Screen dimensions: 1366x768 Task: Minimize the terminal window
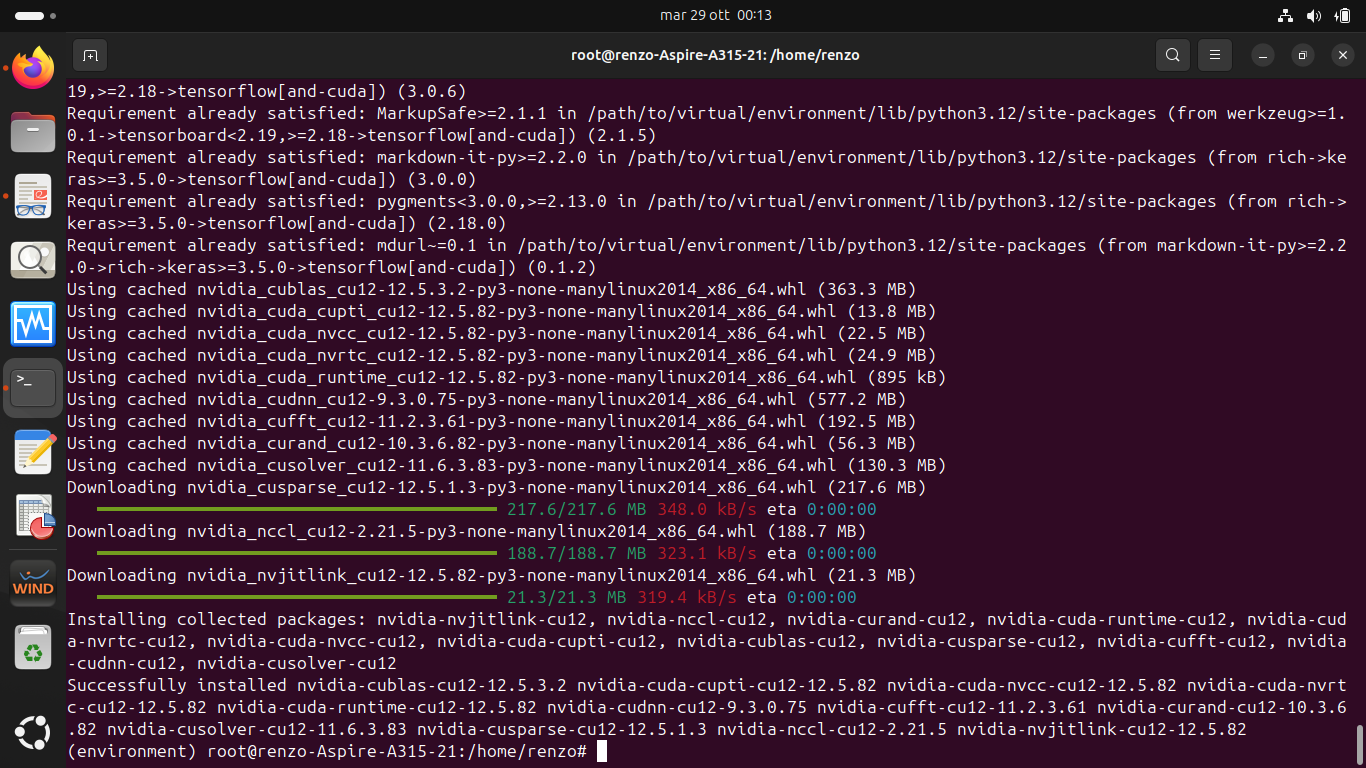click(x=1263, y=55)
